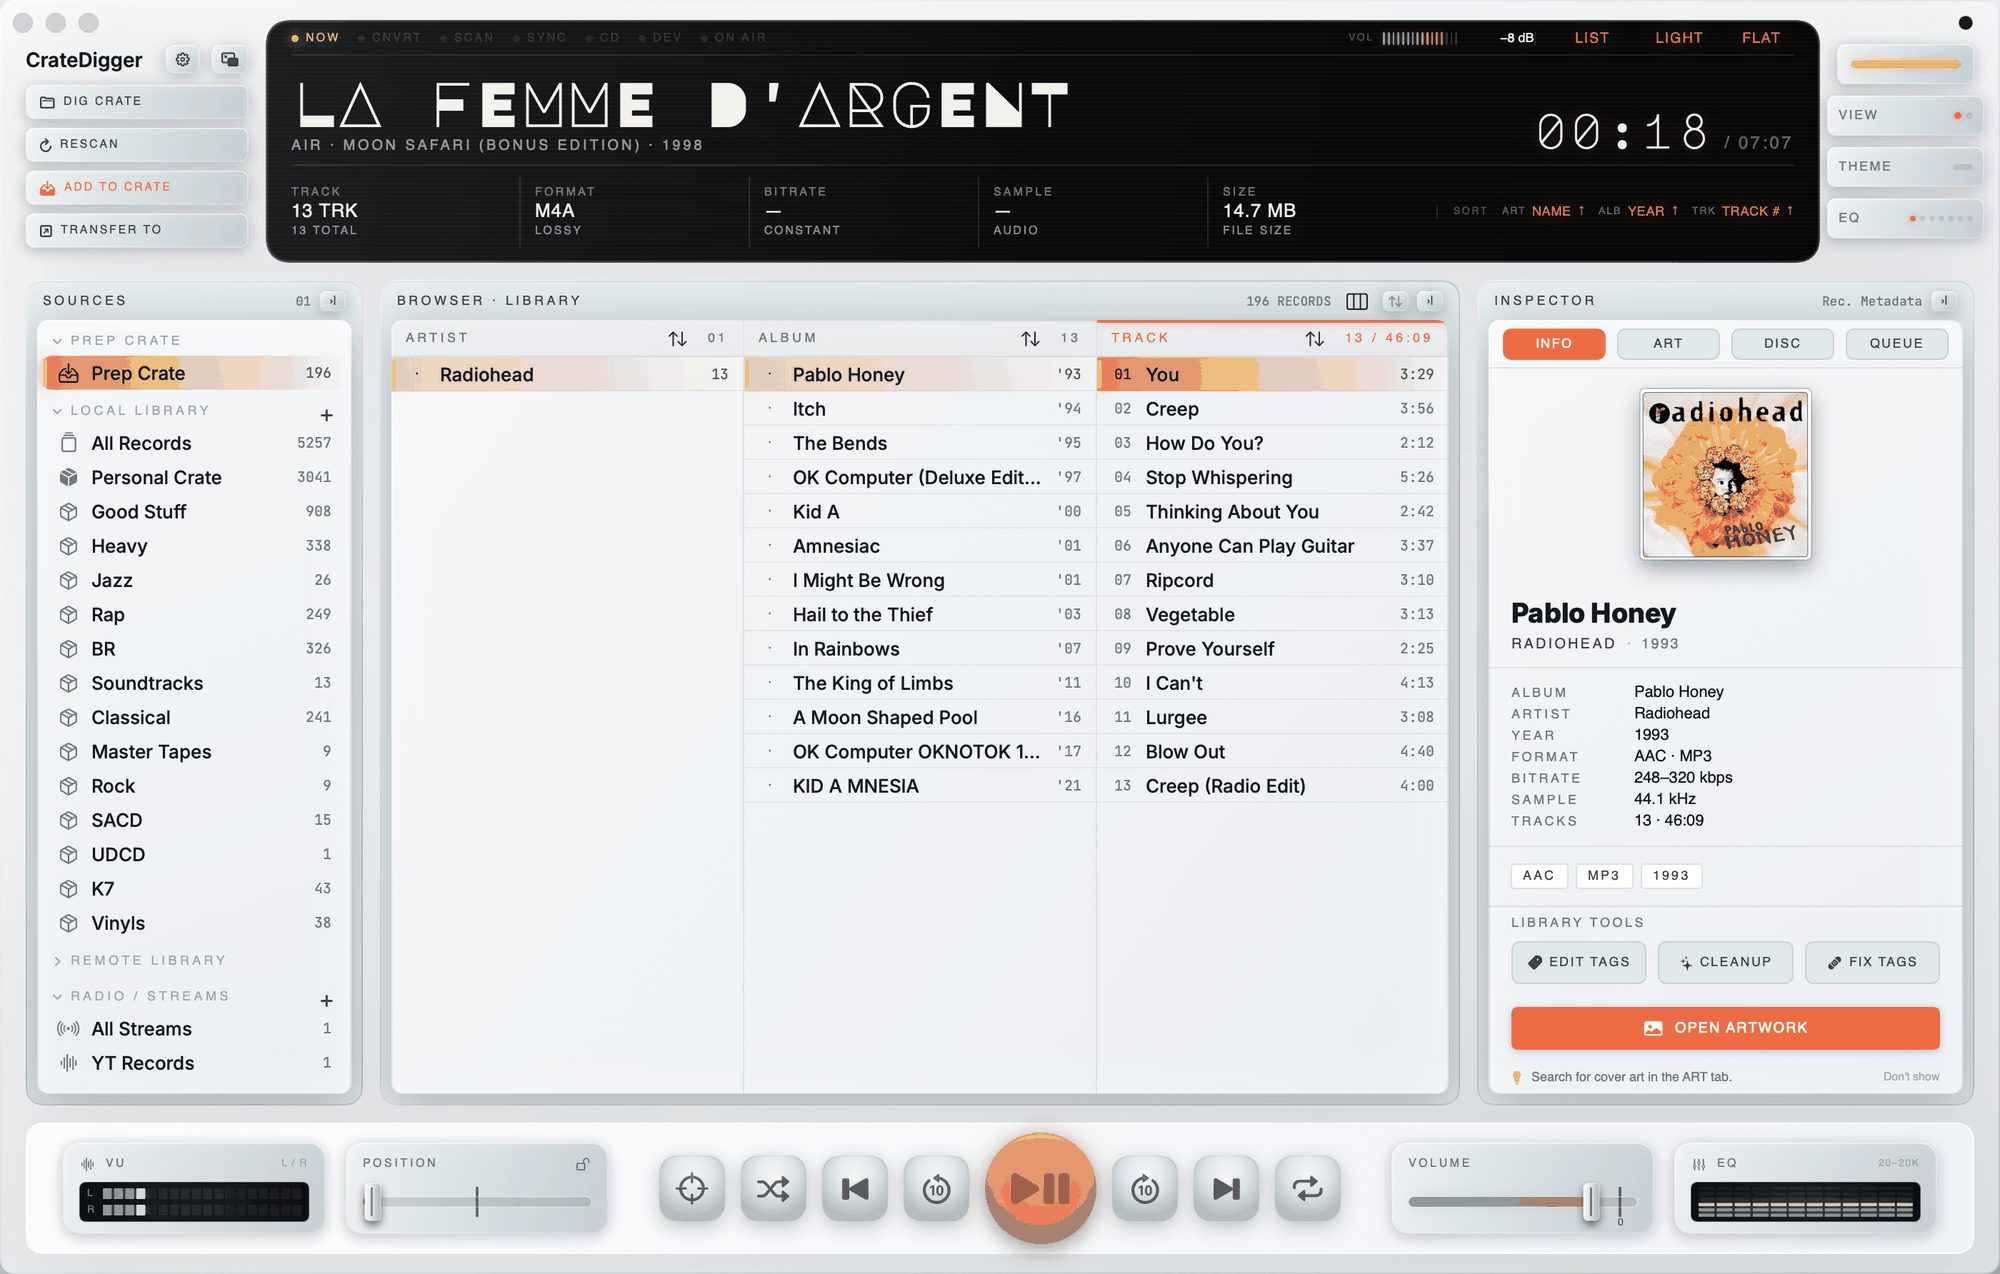Click the EDIT TAGS button
The height and width of the screenshot is (1274, 2000).
pyautogui.click(x=1578, y=963)
